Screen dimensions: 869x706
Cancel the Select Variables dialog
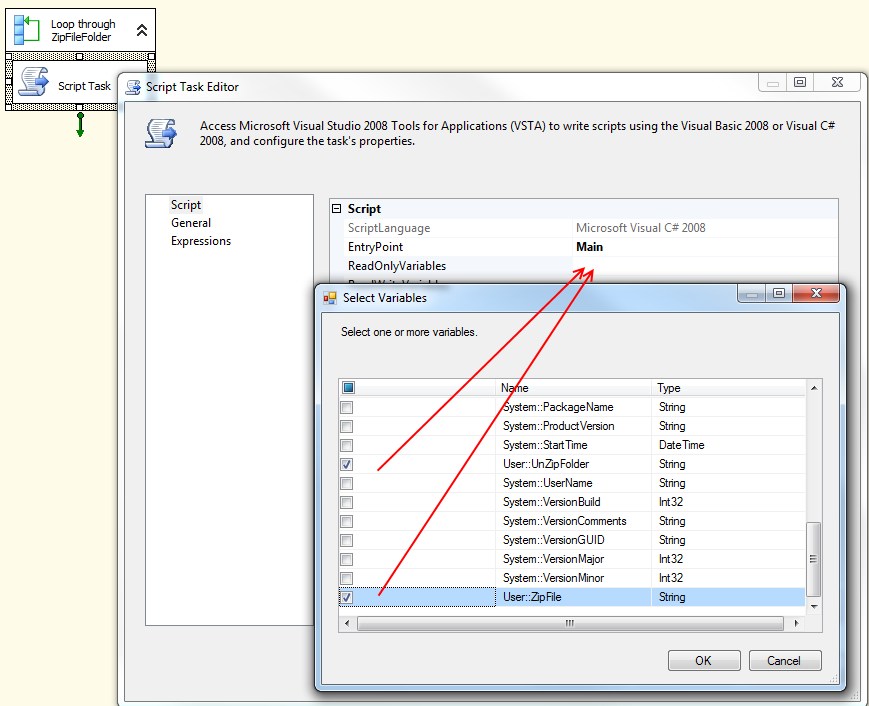(786, 660)
